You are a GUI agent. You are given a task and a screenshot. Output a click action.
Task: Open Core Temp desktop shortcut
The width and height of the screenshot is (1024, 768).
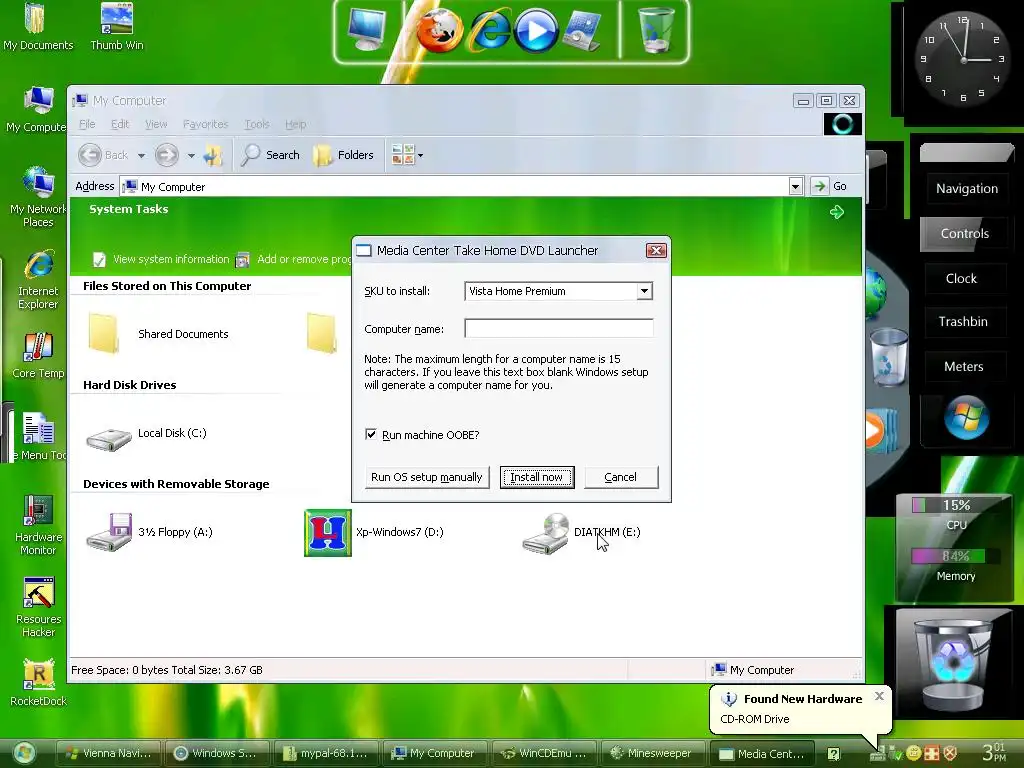[x=38, y=356]
